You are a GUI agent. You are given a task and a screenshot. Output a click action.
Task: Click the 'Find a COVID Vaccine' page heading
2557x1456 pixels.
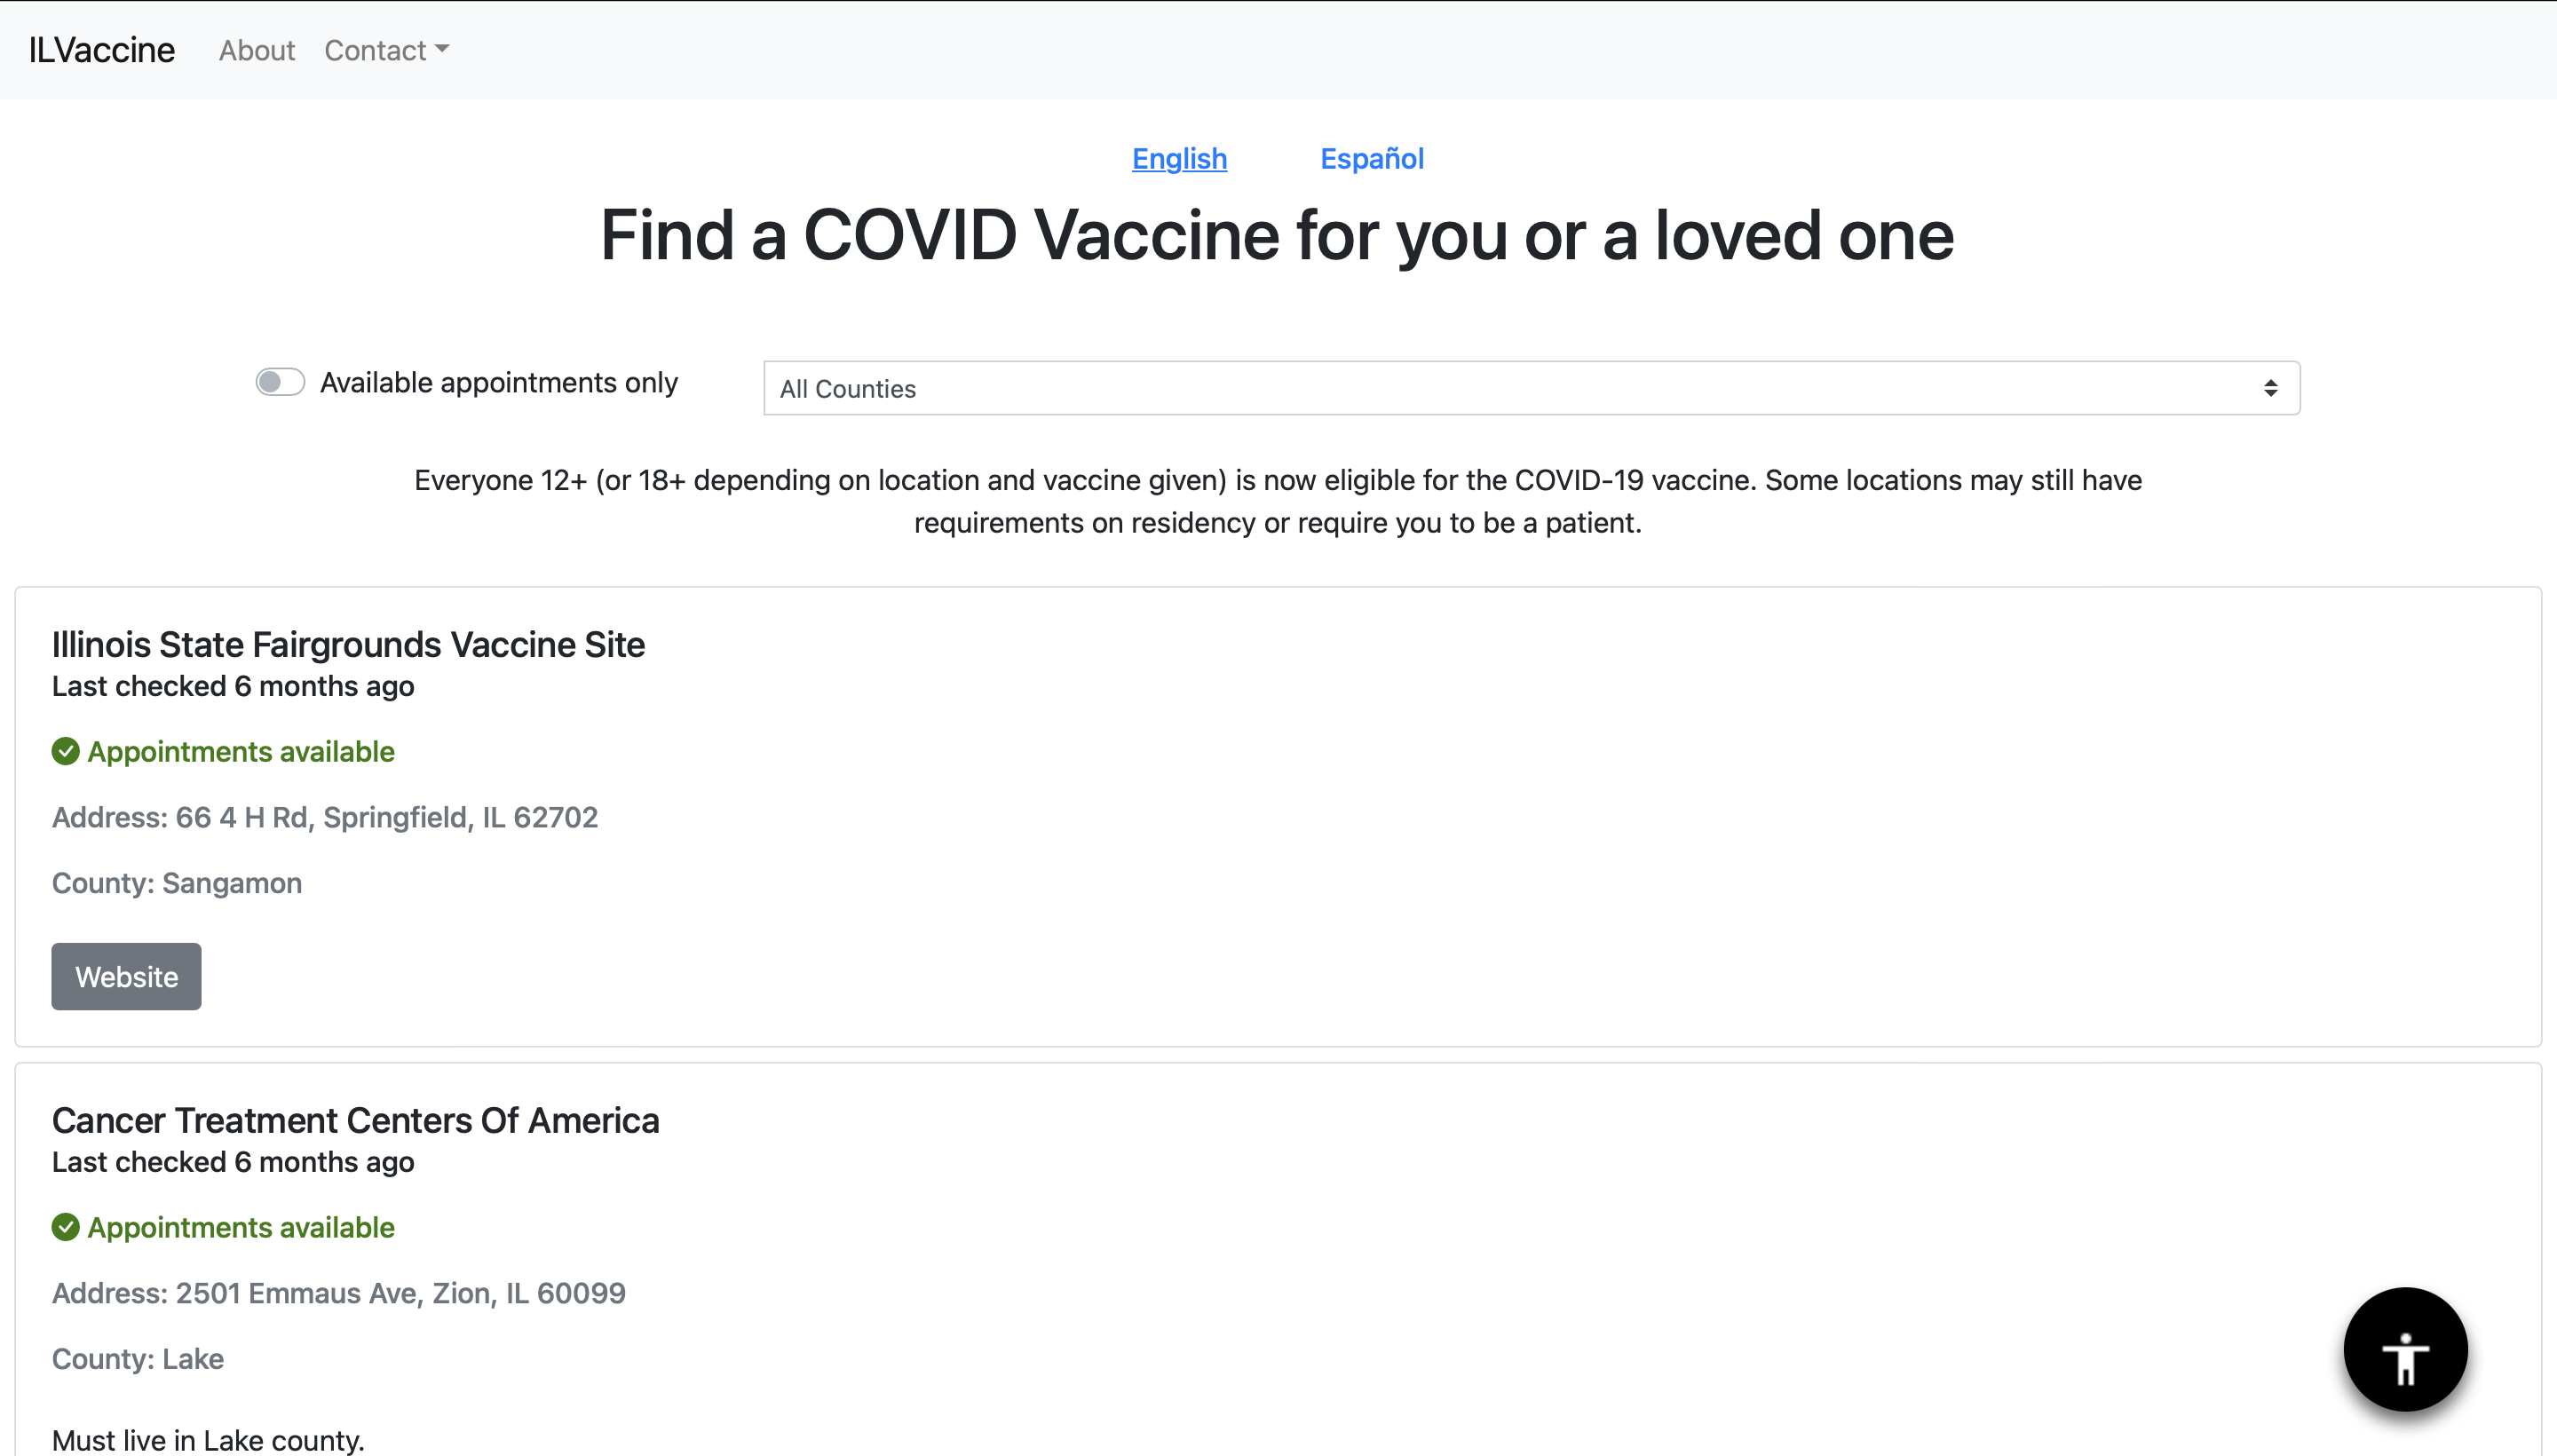[x=1277, y=236]
